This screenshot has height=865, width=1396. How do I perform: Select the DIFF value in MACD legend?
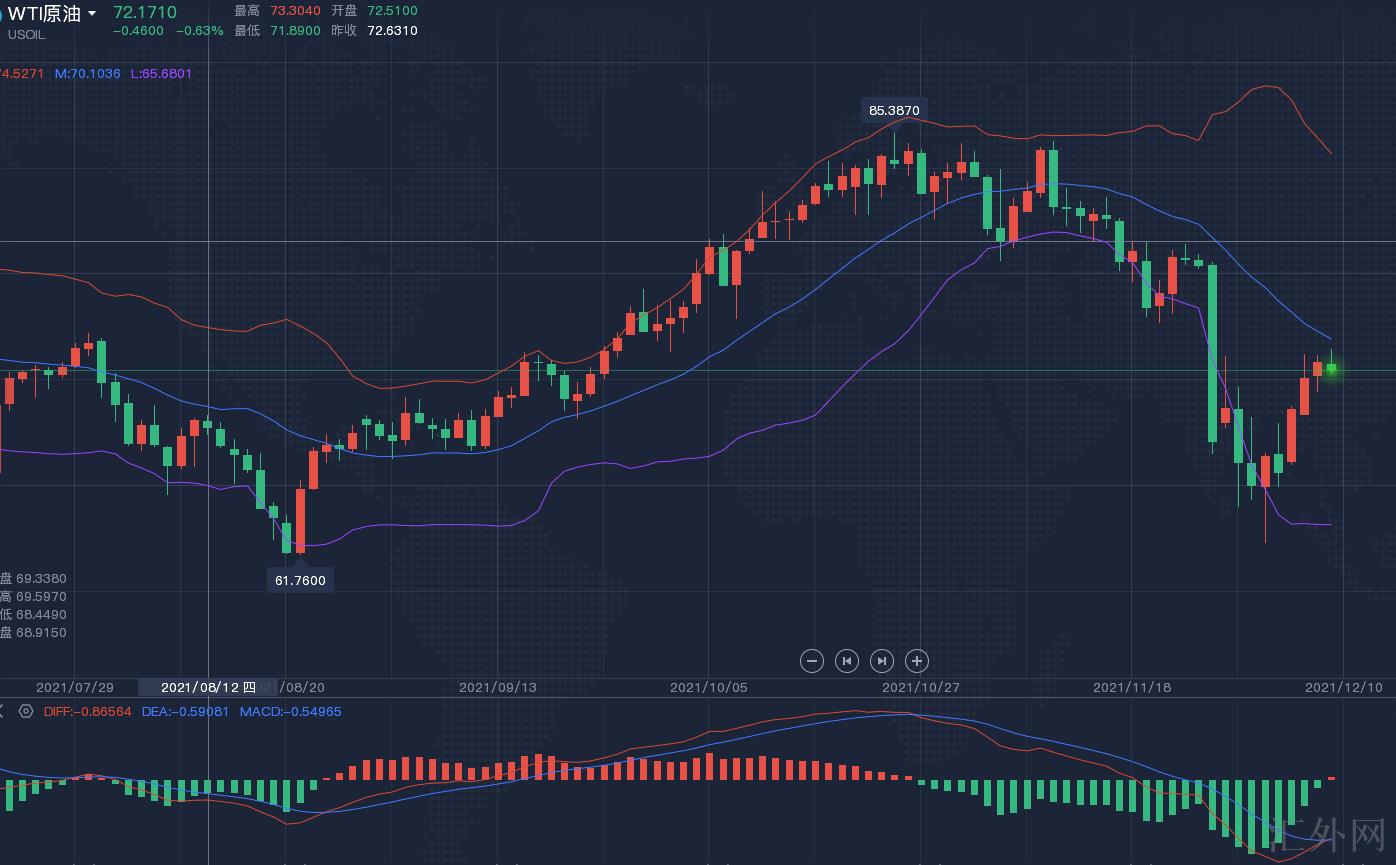[x=88, y=712]
